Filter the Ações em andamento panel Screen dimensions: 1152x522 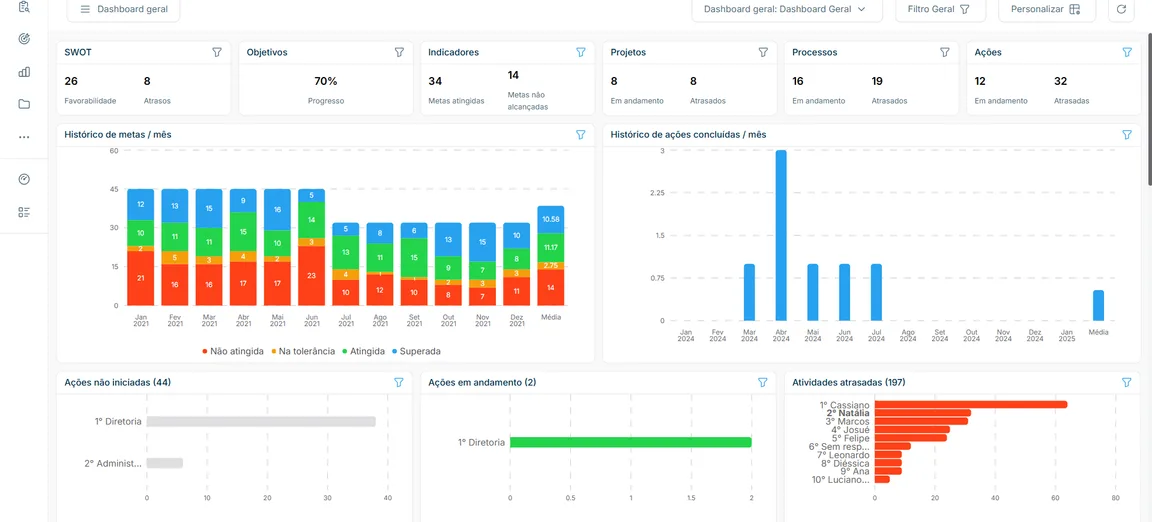(x=763, y=382)
